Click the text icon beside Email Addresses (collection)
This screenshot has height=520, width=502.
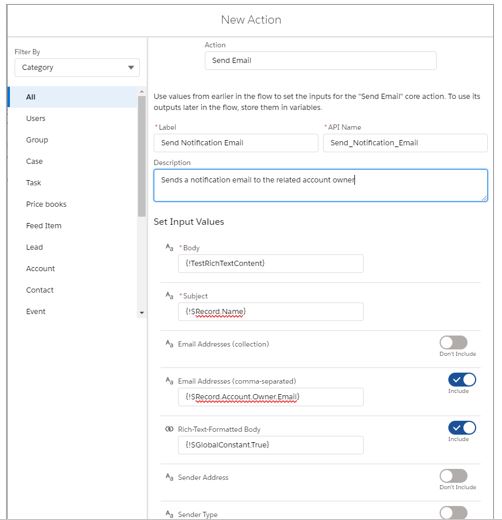pyautogui.click(x=169, y=343)
